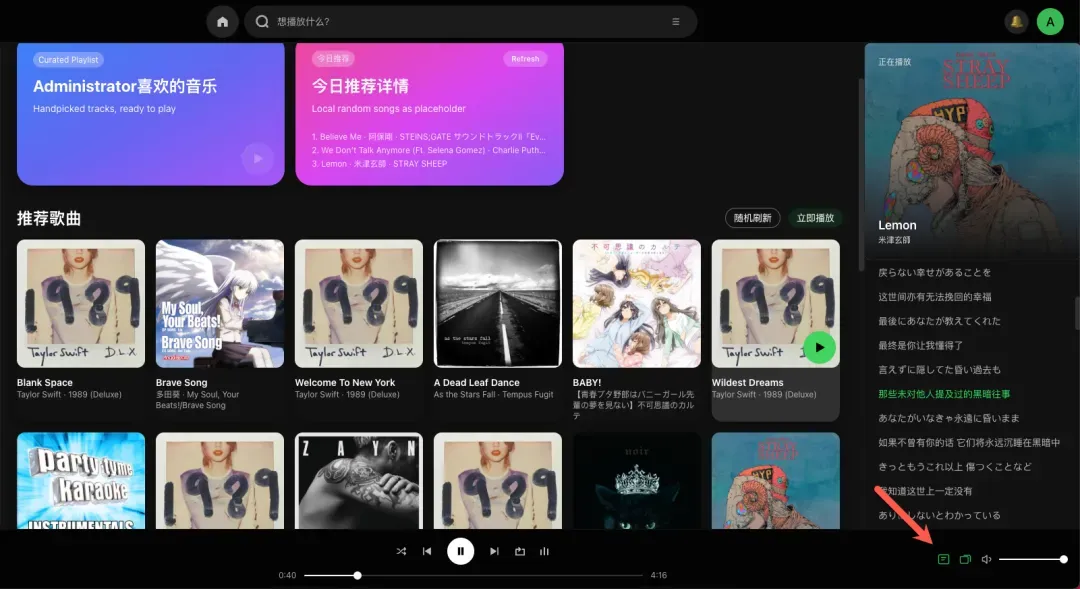Toggle shuffle playback
Viewport: 1080px width, 589px height.
click(x=401, y=551)
